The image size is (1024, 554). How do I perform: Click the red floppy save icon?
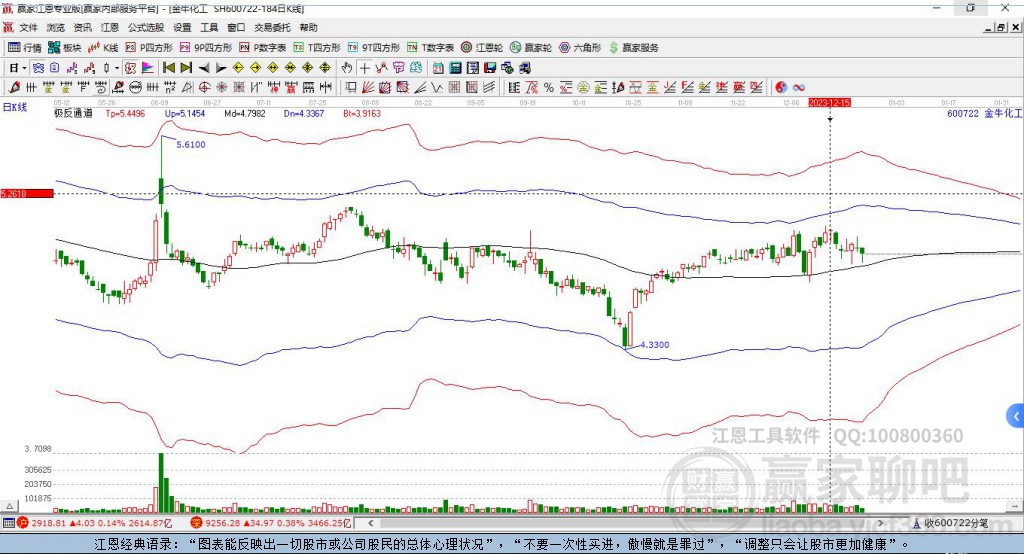point(490,68)
